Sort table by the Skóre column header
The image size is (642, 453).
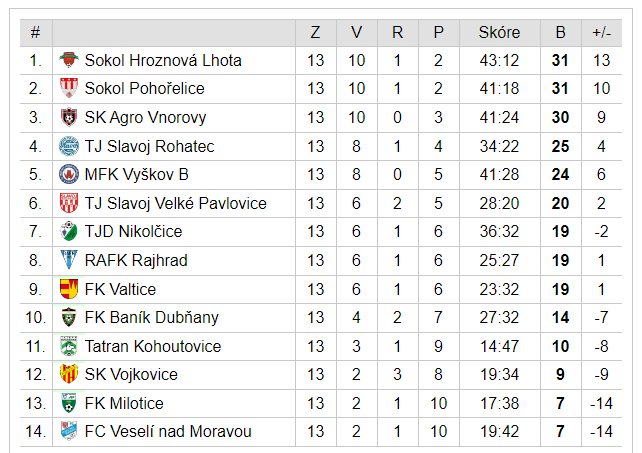pos(499,32)
